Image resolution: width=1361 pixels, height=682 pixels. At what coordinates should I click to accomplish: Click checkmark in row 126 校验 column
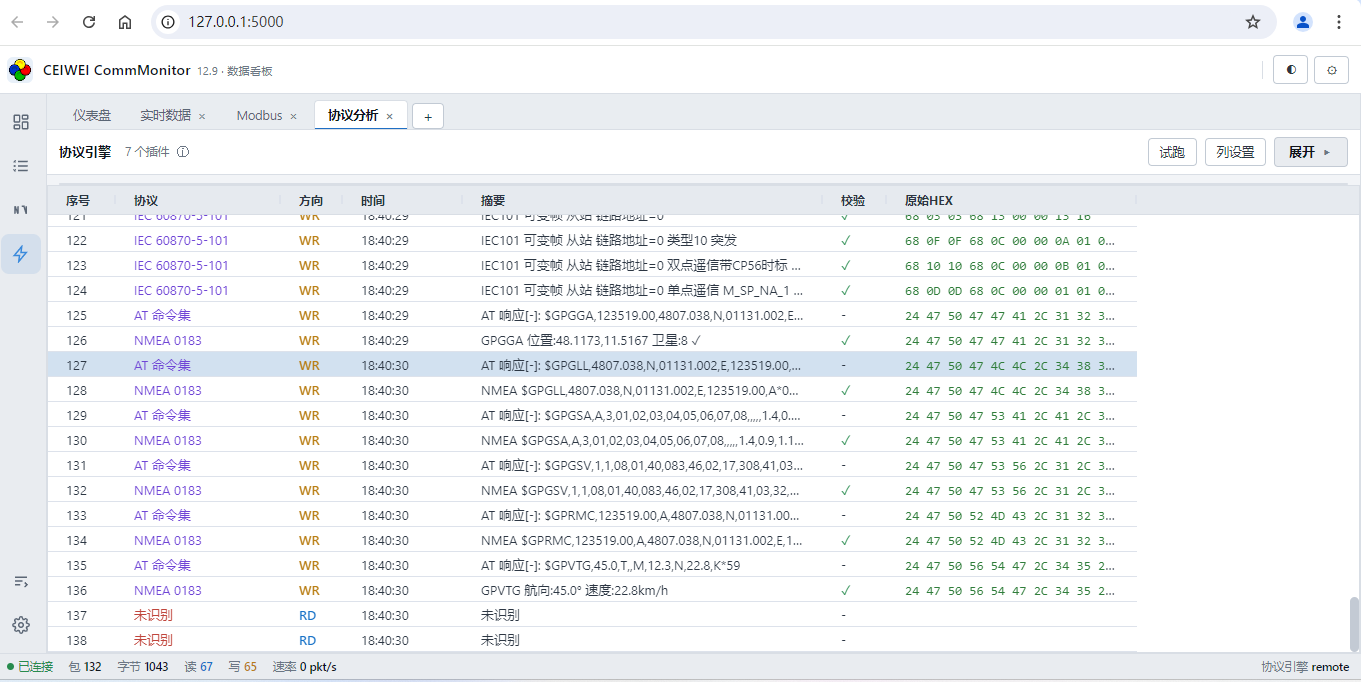click(x=845, y=340)
